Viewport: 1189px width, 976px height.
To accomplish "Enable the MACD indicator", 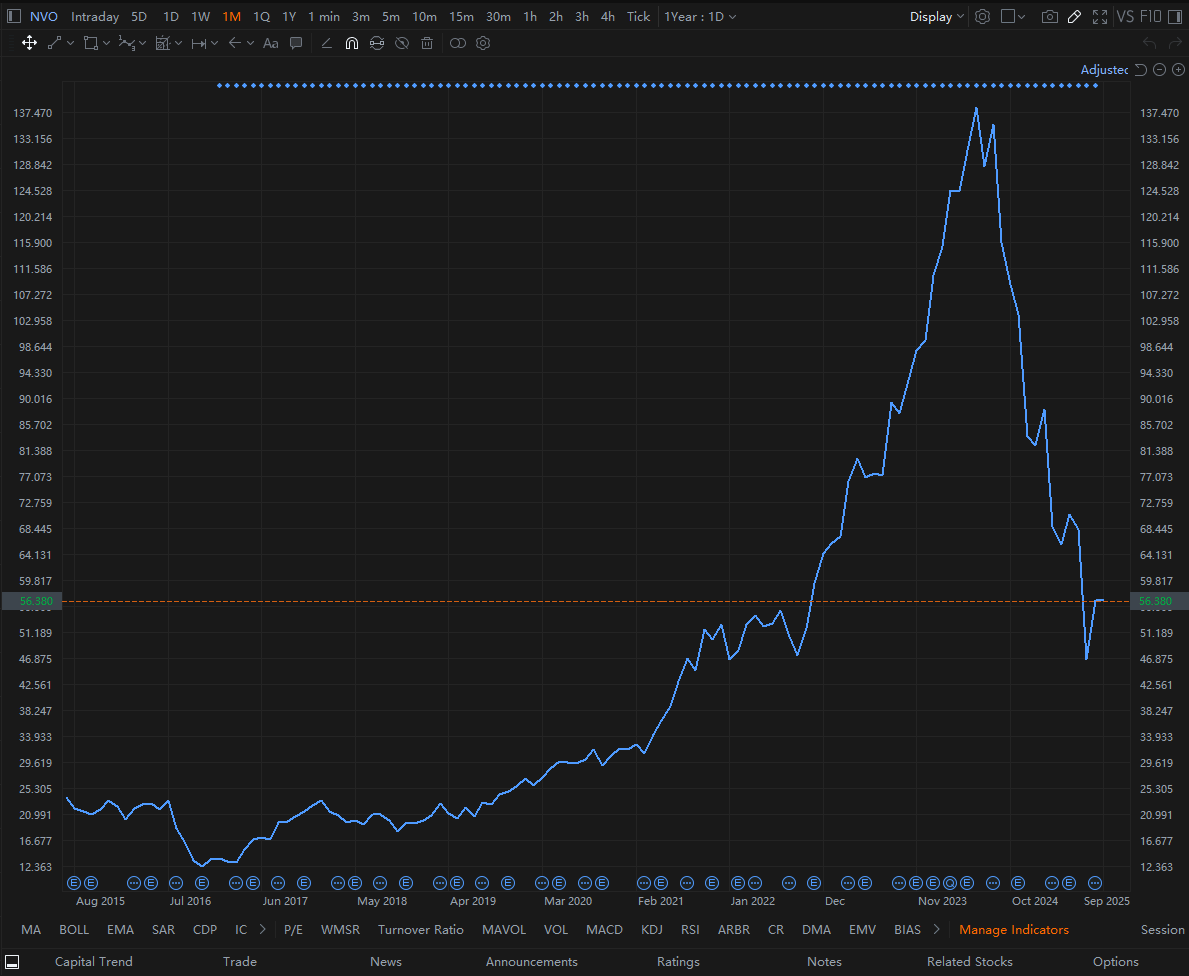I will [604, 929].
